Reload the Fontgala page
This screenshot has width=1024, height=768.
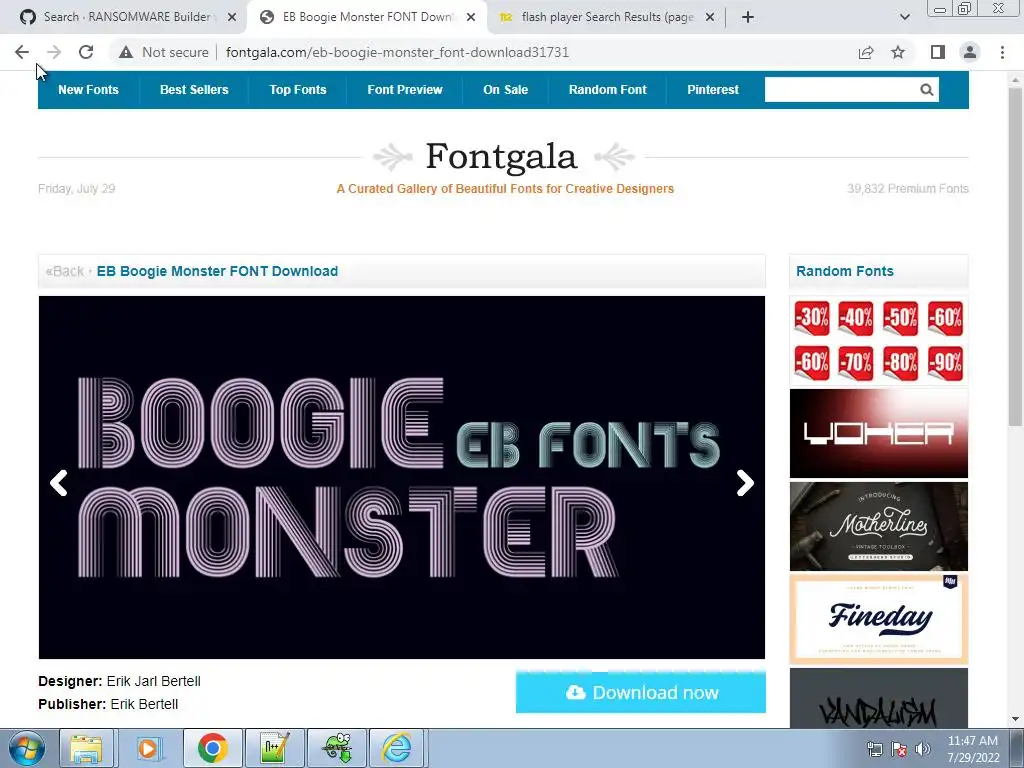(86, 52)
